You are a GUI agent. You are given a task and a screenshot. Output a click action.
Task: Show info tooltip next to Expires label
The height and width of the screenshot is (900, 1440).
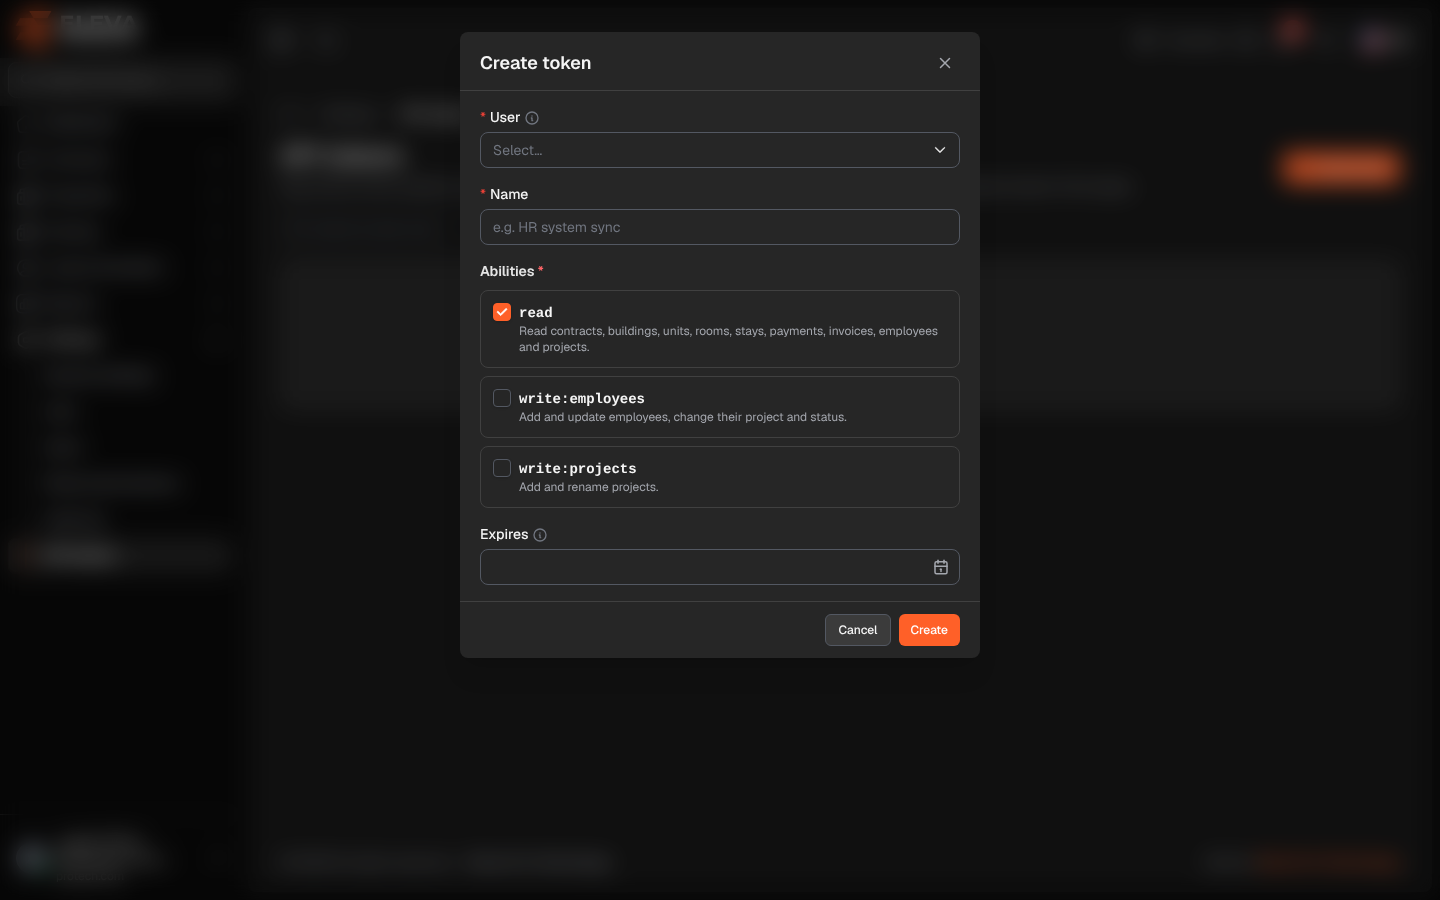(x=540, y=535)
